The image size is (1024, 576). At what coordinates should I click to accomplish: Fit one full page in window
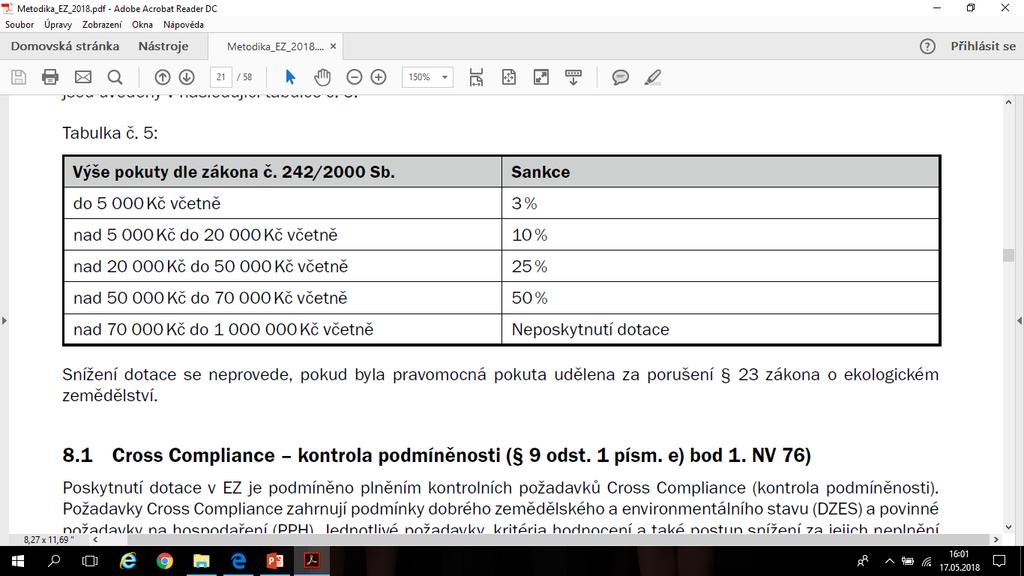(x=509, y=77)
